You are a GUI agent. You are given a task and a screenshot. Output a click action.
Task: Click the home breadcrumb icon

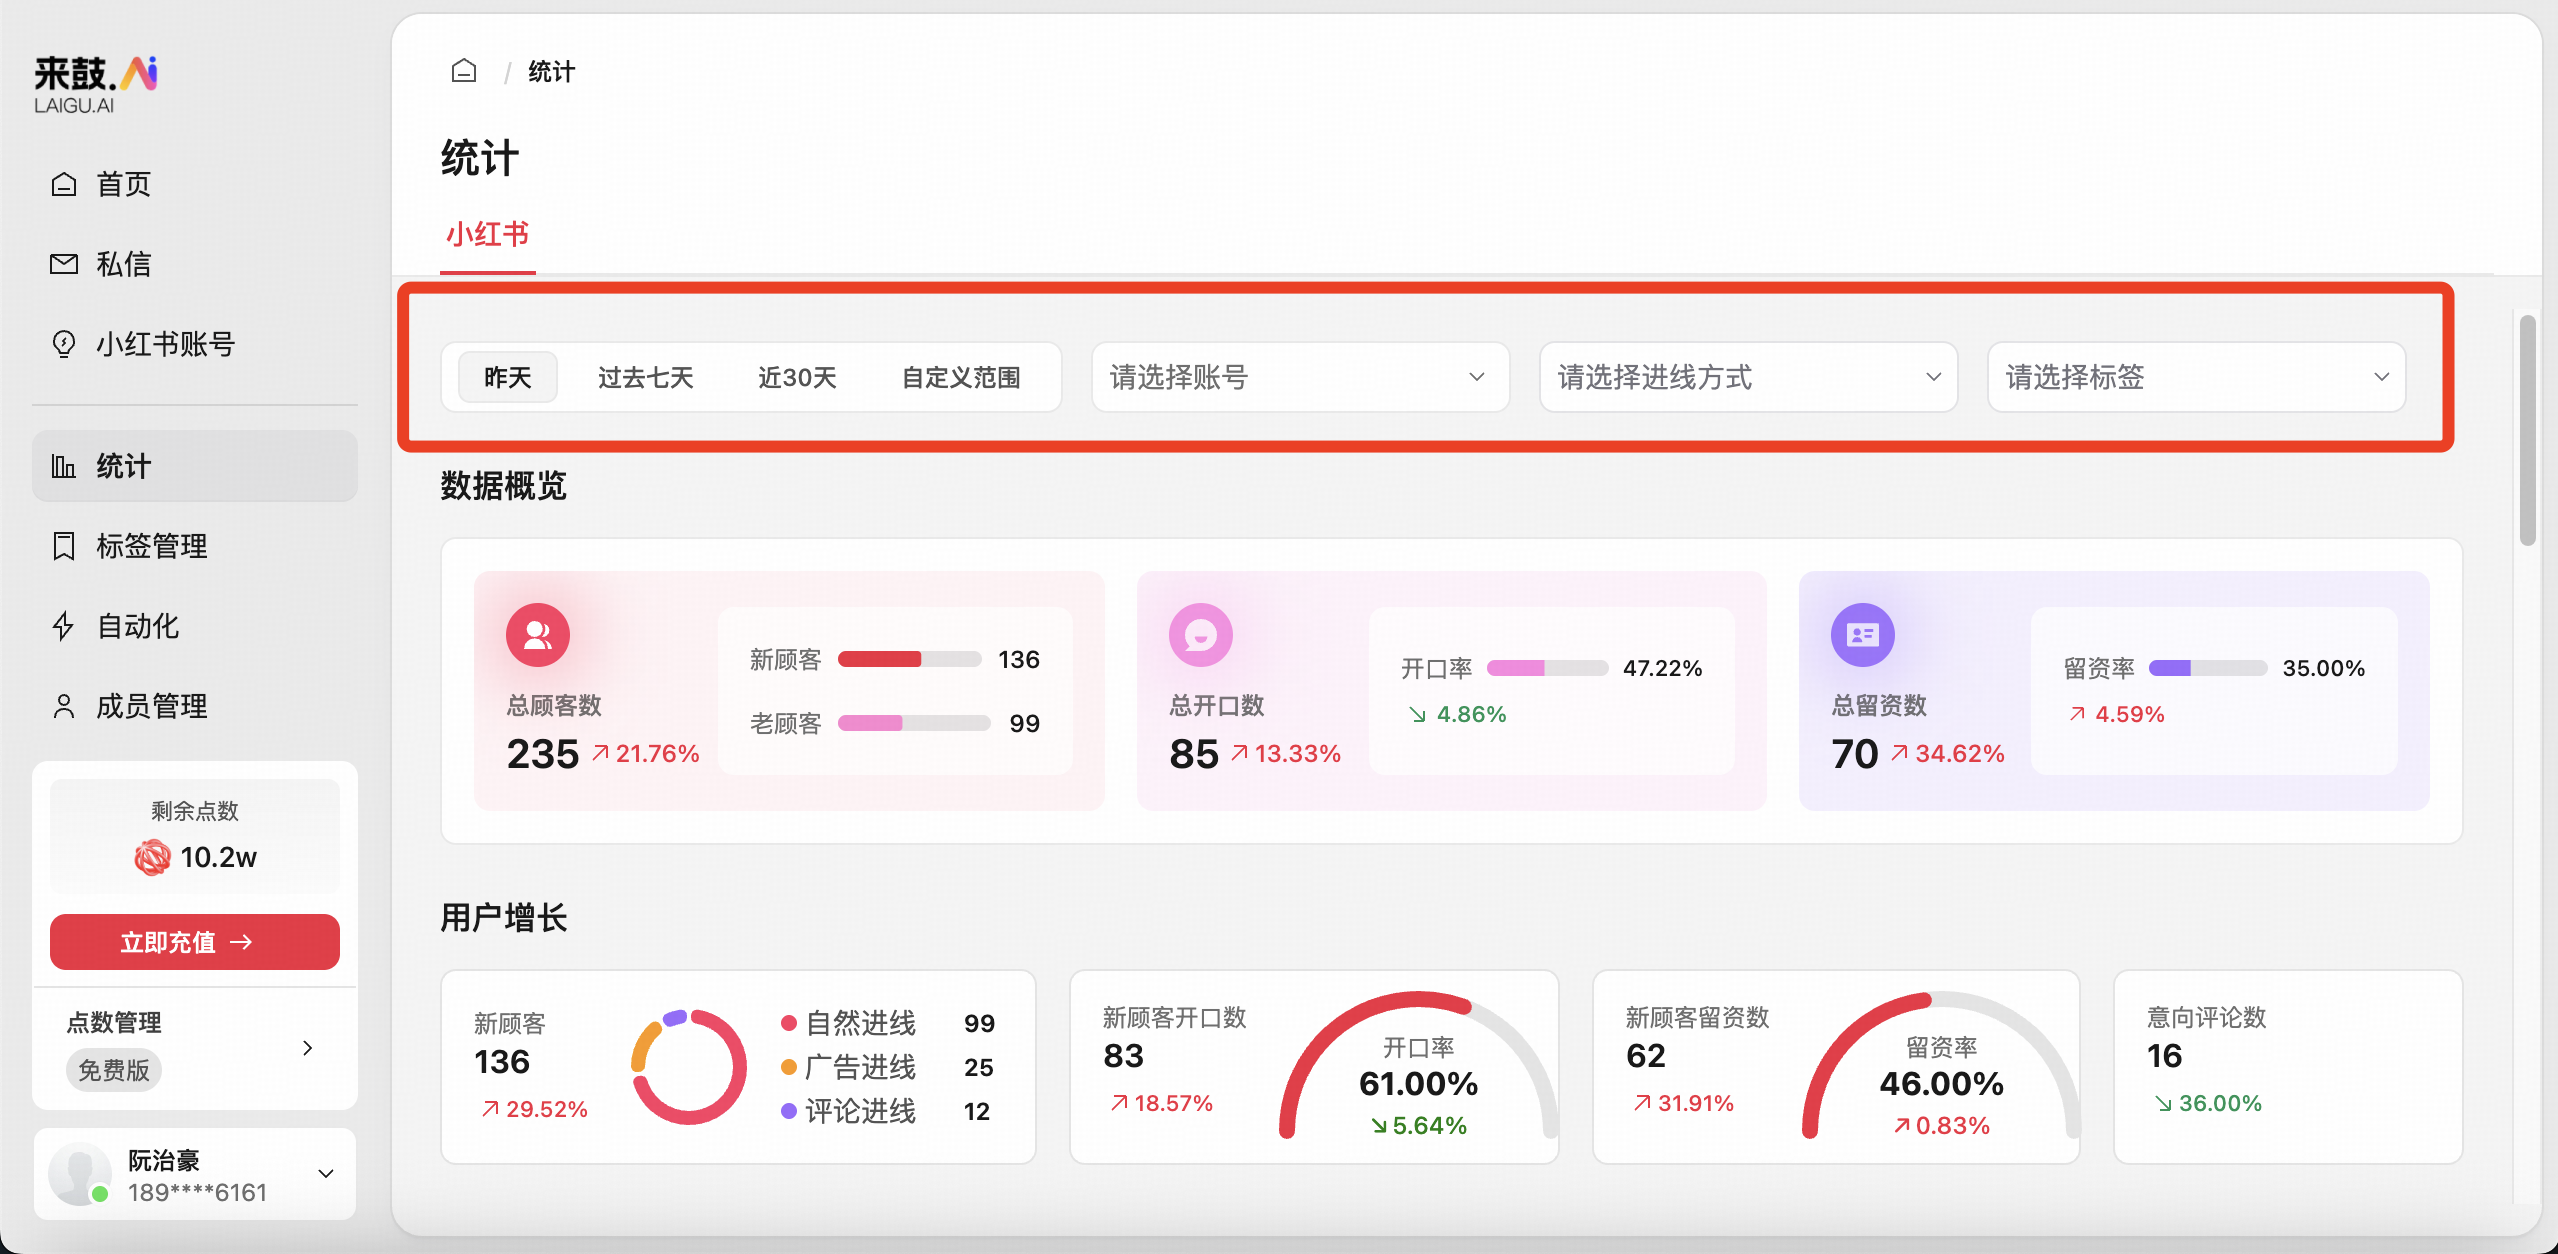click(464, 71)
